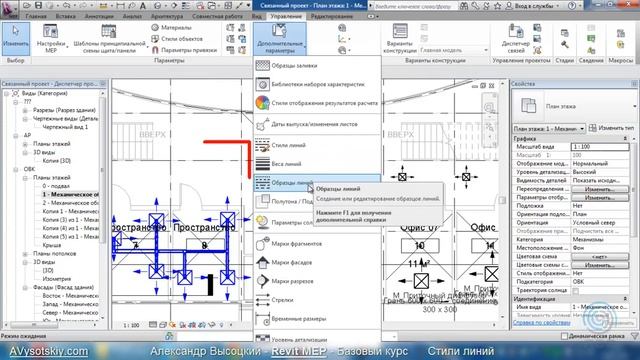Toggle Траектория солнца checkbox
Viewport: 640px width, 360px height.
pyautogui.click(x=576, y=291)
